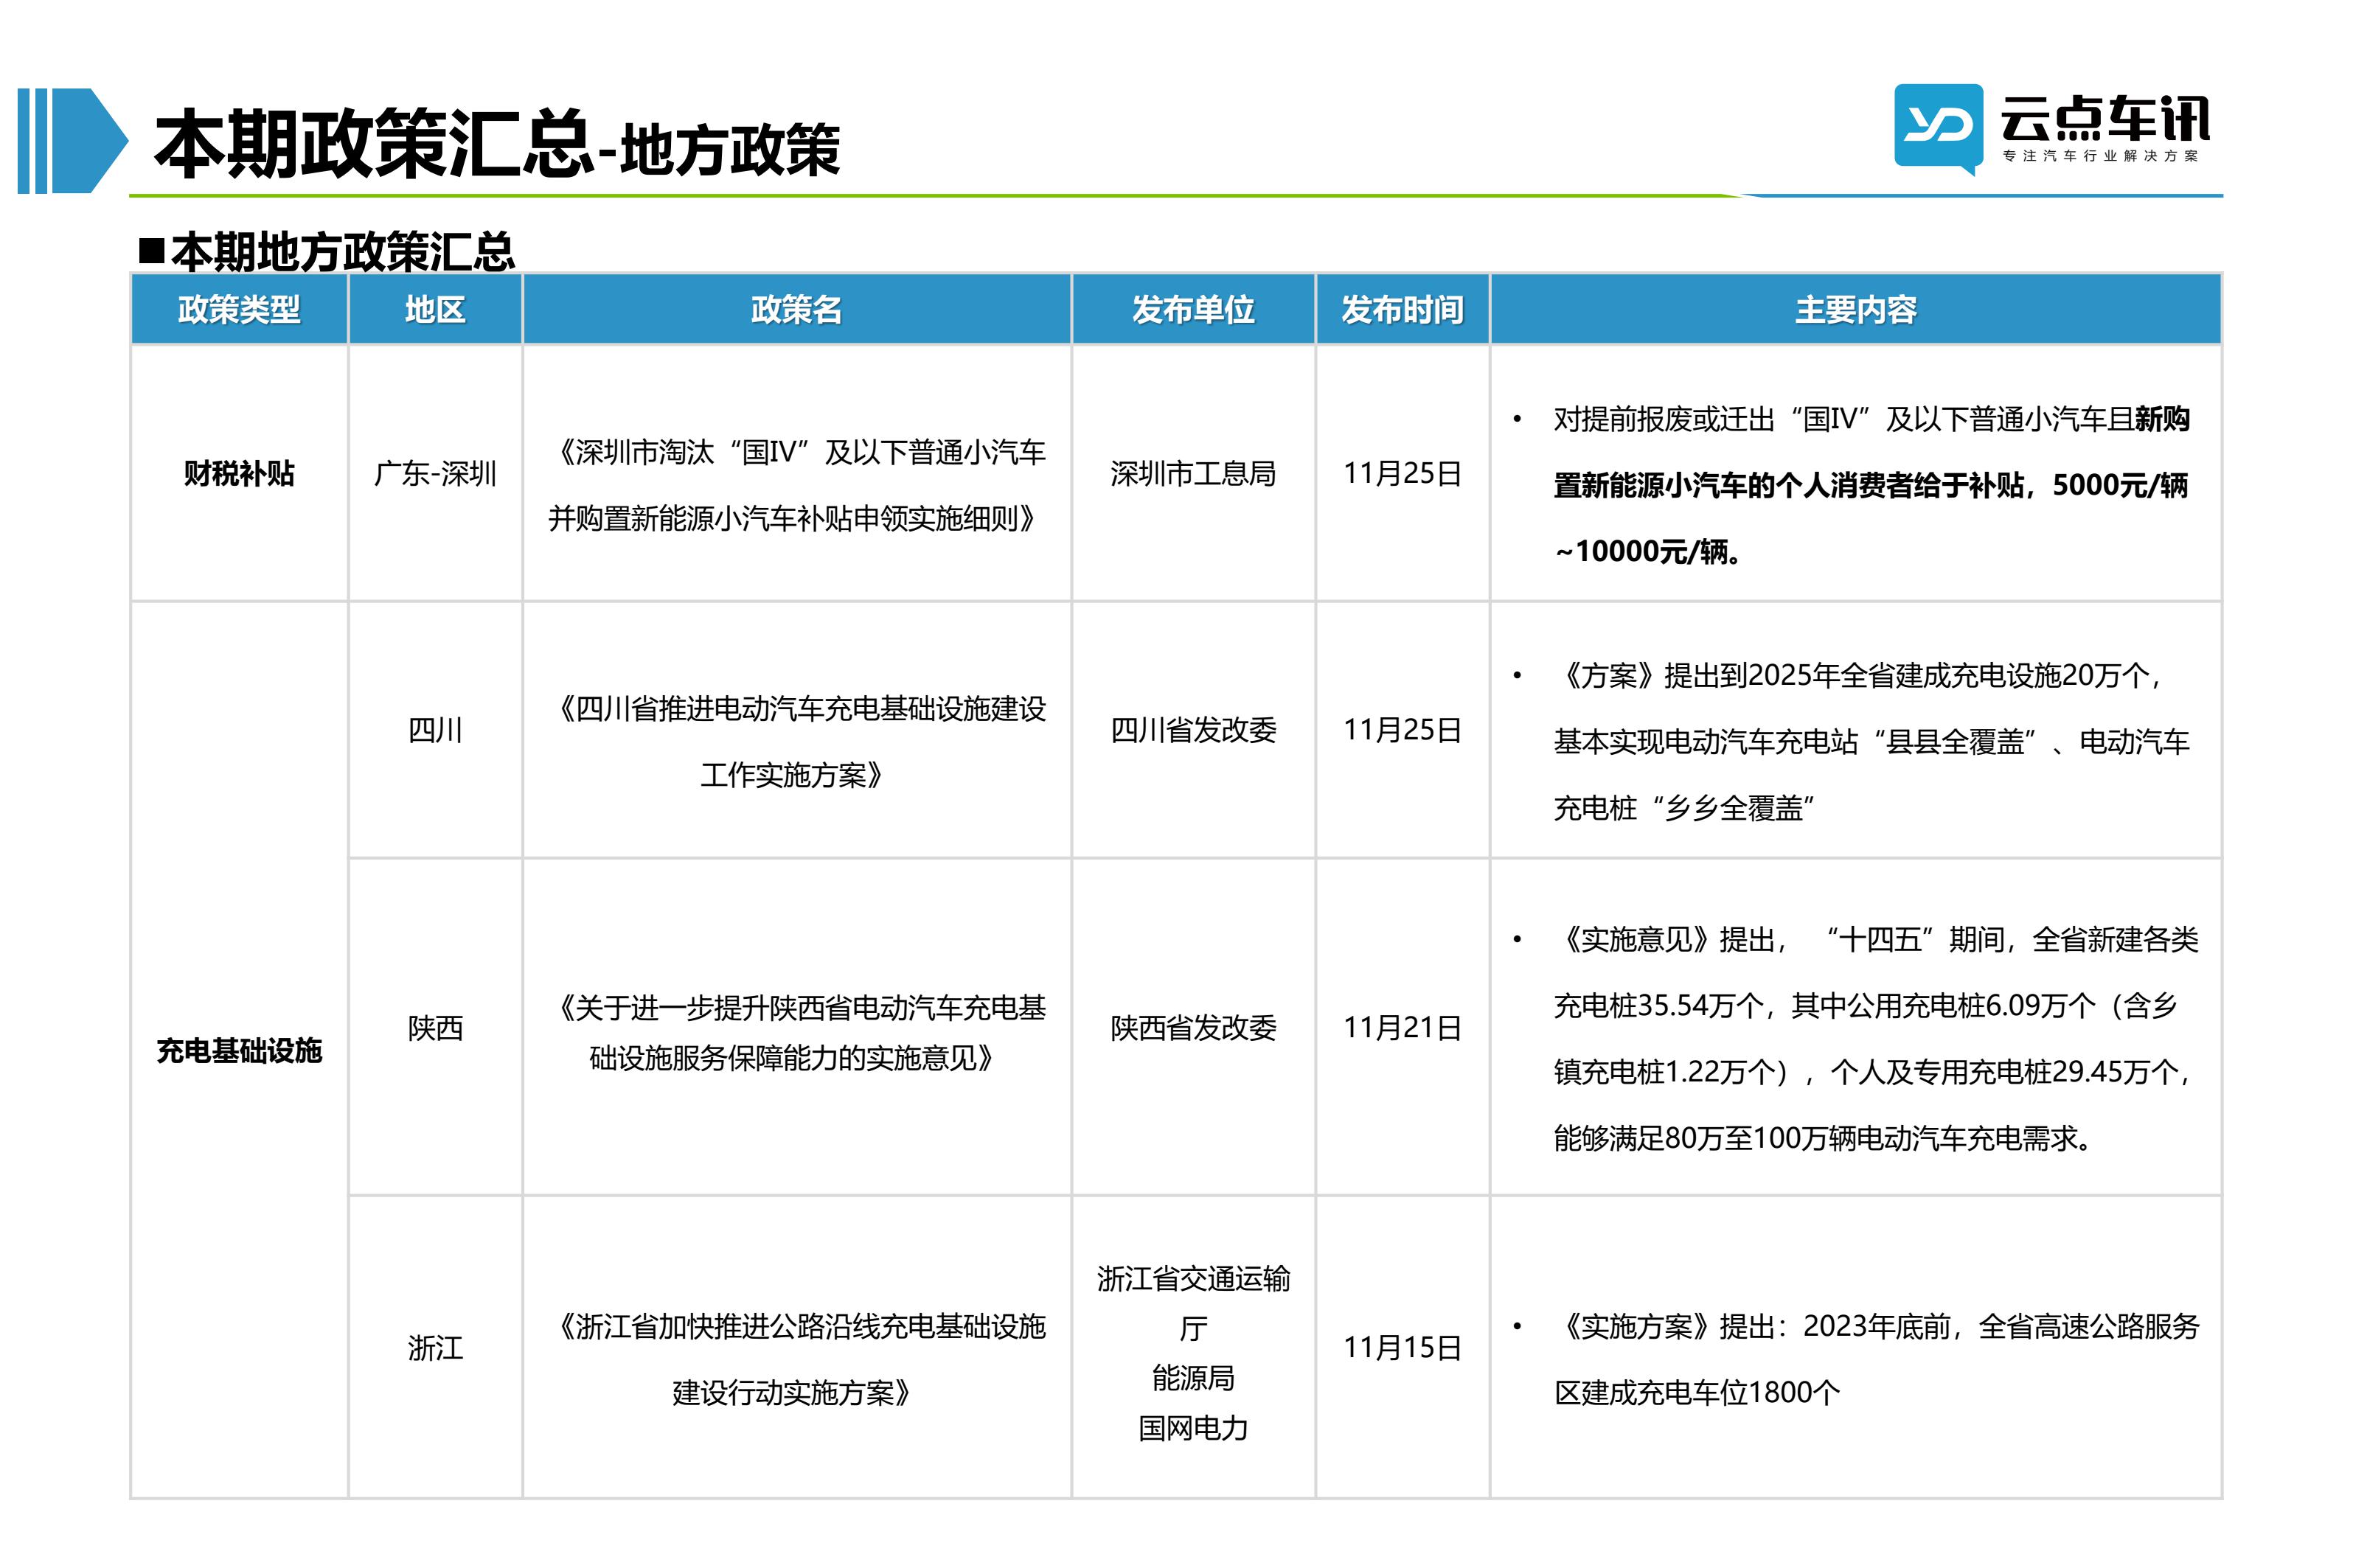Click the 主要内容 column header
2353x1568 pixels.
[x=1855, y=309]
